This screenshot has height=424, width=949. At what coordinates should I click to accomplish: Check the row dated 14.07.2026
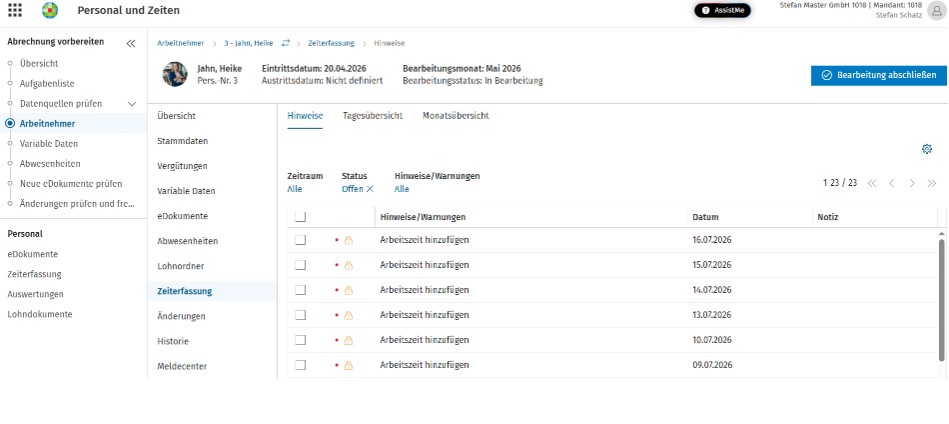point(300,290)
